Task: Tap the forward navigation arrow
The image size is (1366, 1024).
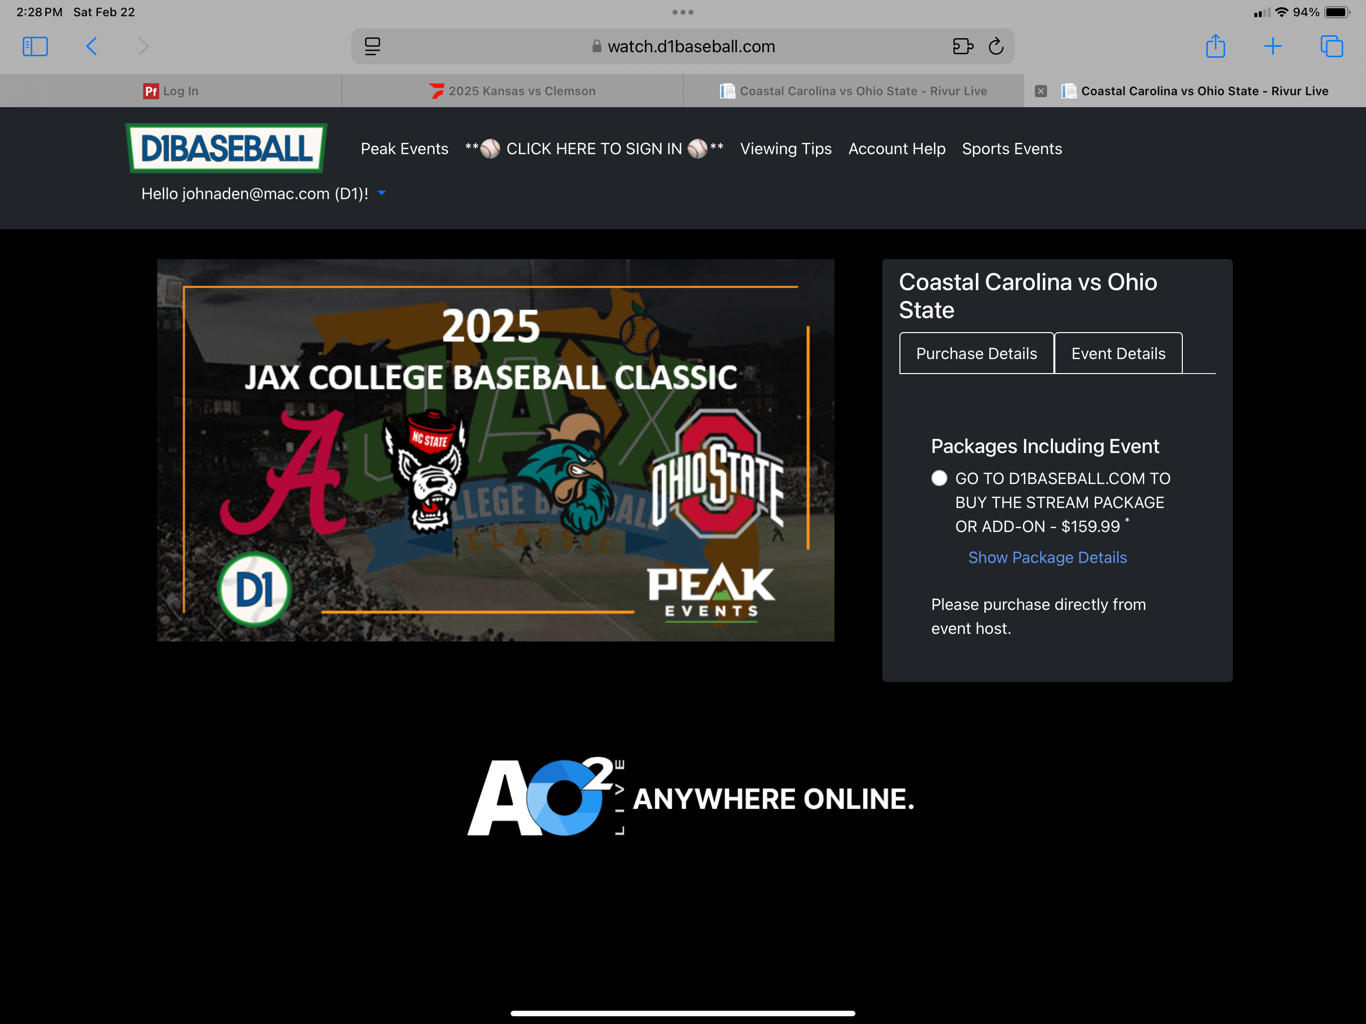Action: [x=143, y=46]
